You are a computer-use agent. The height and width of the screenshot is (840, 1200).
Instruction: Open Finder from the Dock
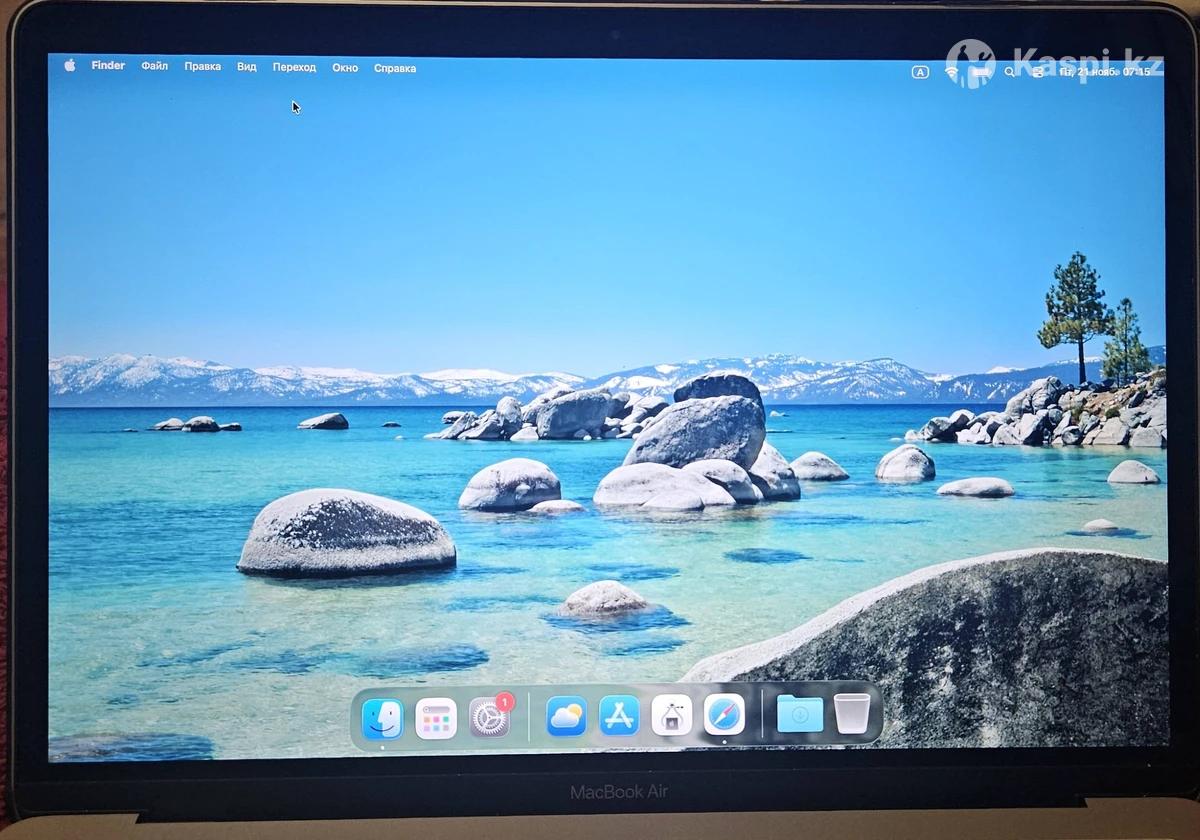pos(382,718)
